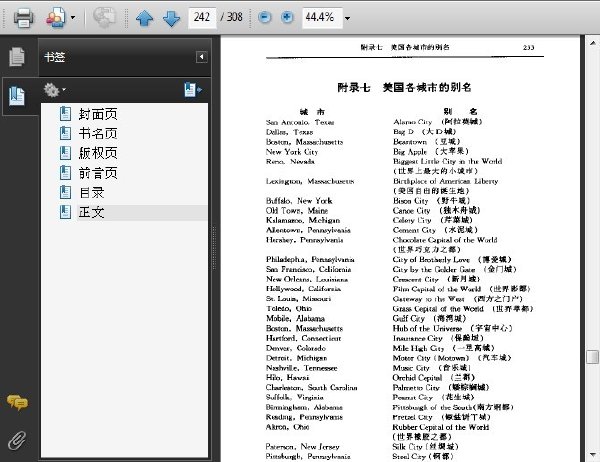Viewport: 600px width, 462px height.
Task: Click the text Steel City
Action: coord(409,456)
